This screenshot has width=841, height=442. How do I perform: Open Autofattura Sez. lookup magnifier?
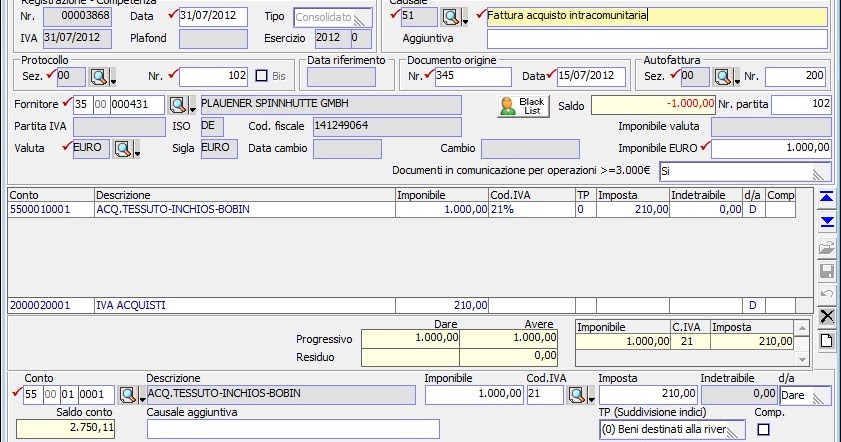click(722, 77)
